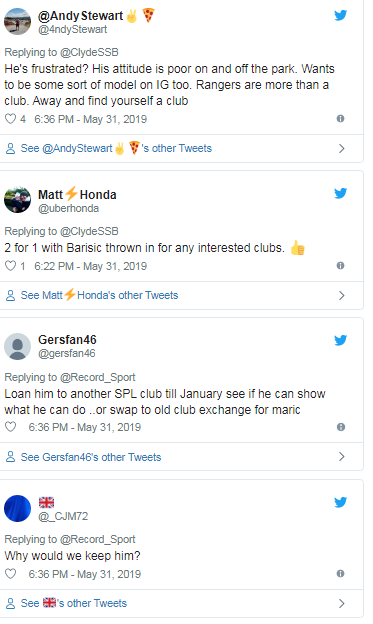
Task: Click the Twitter bird icon on Gersfan46's tweet
Action: point(340,340)
